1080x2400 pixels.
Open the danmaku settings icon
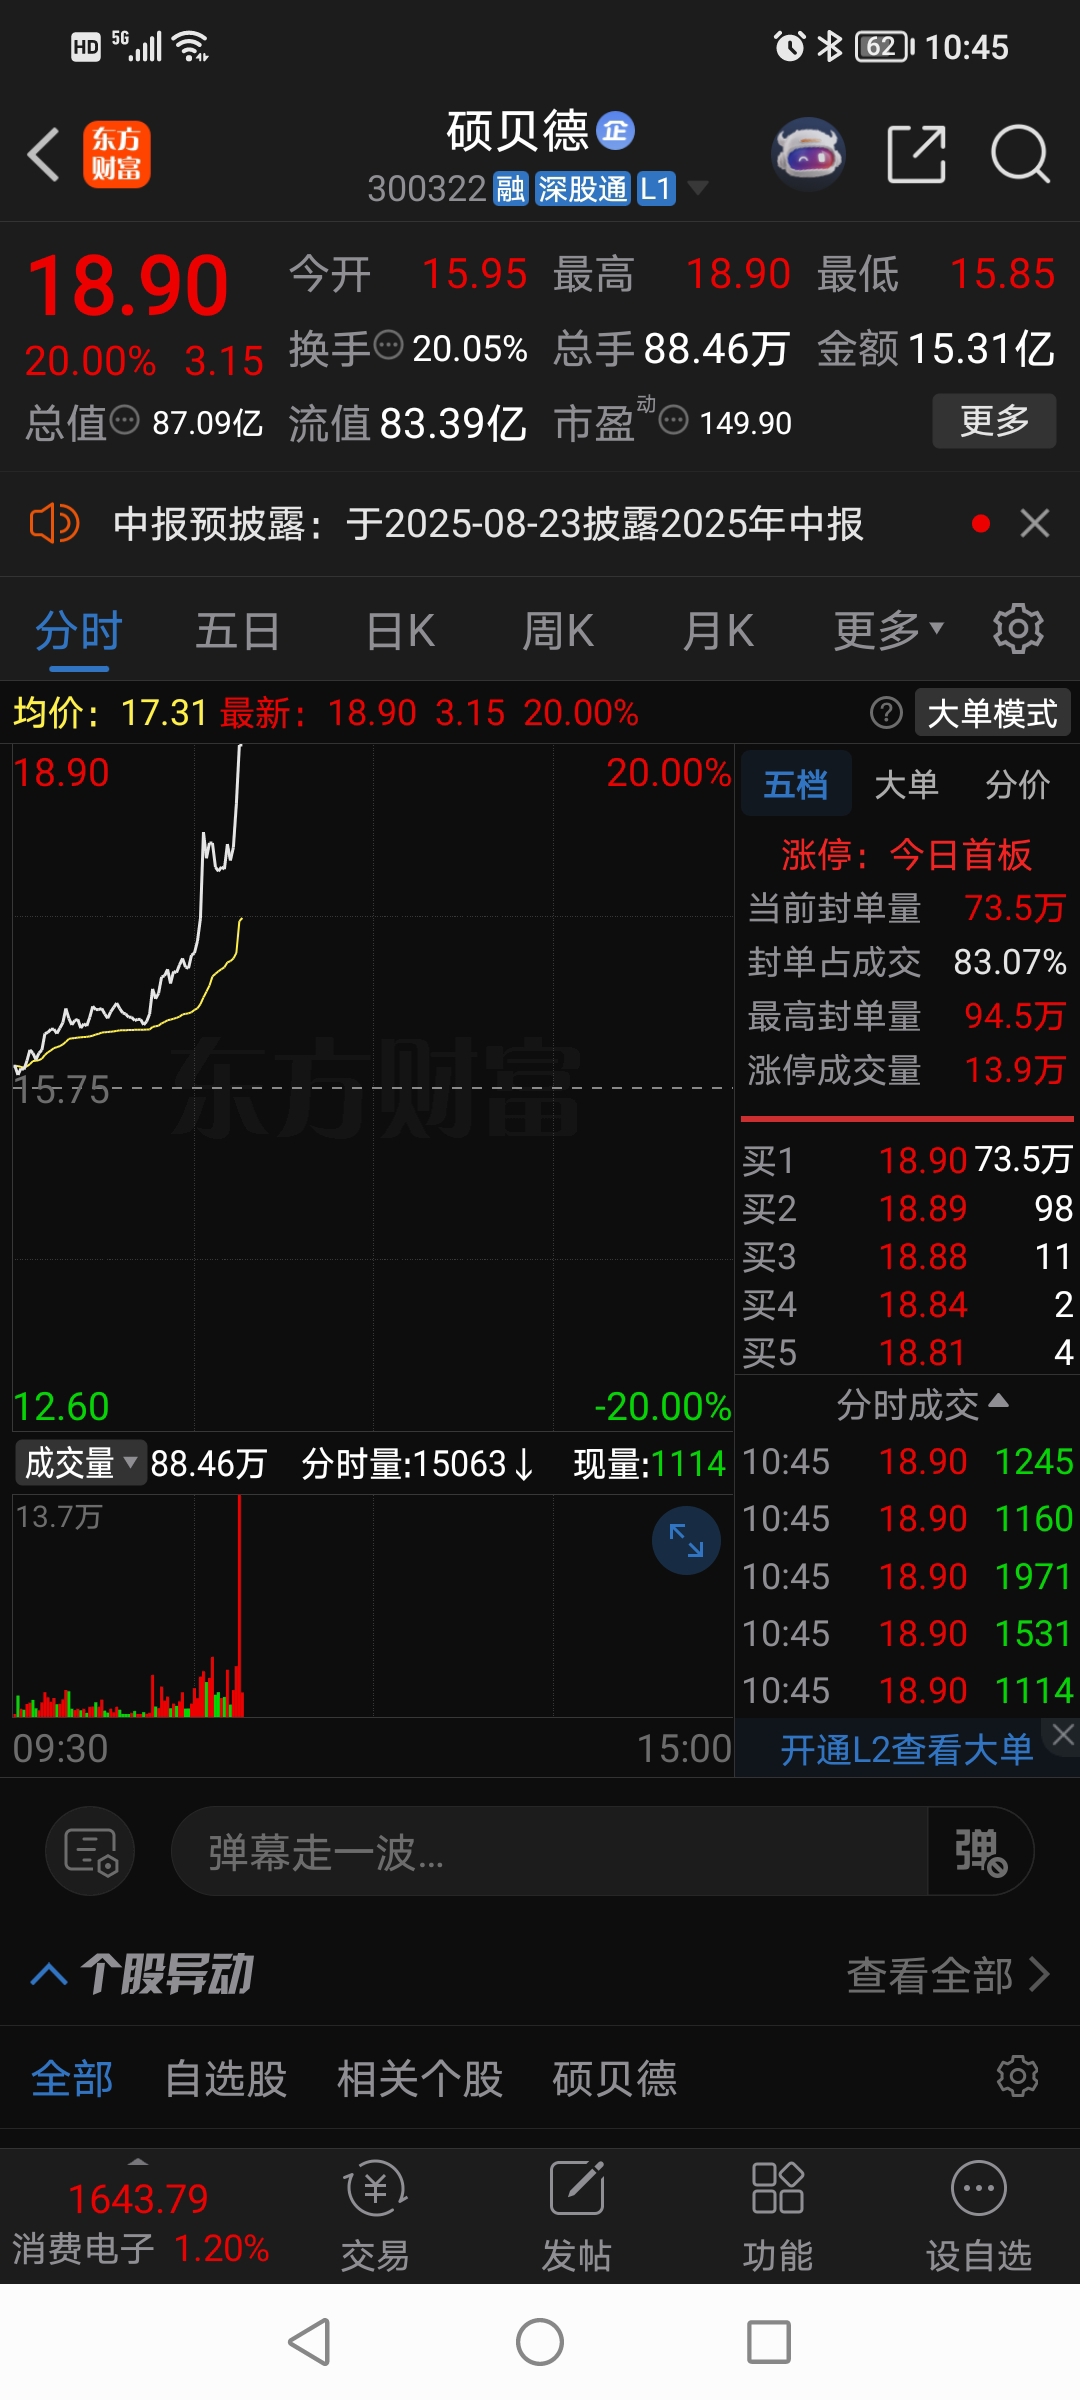point(90,1851)
